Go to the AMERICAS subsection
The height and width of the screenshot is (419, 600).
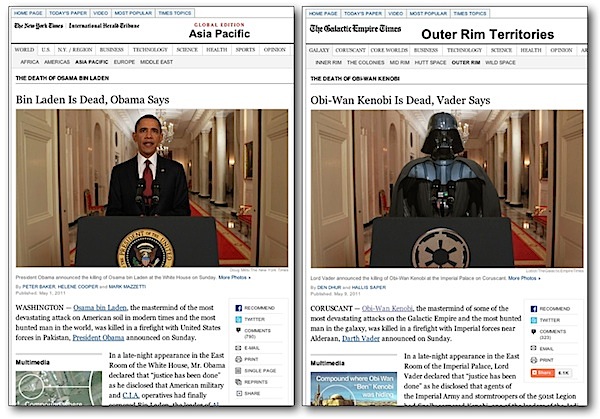point(57,62)
